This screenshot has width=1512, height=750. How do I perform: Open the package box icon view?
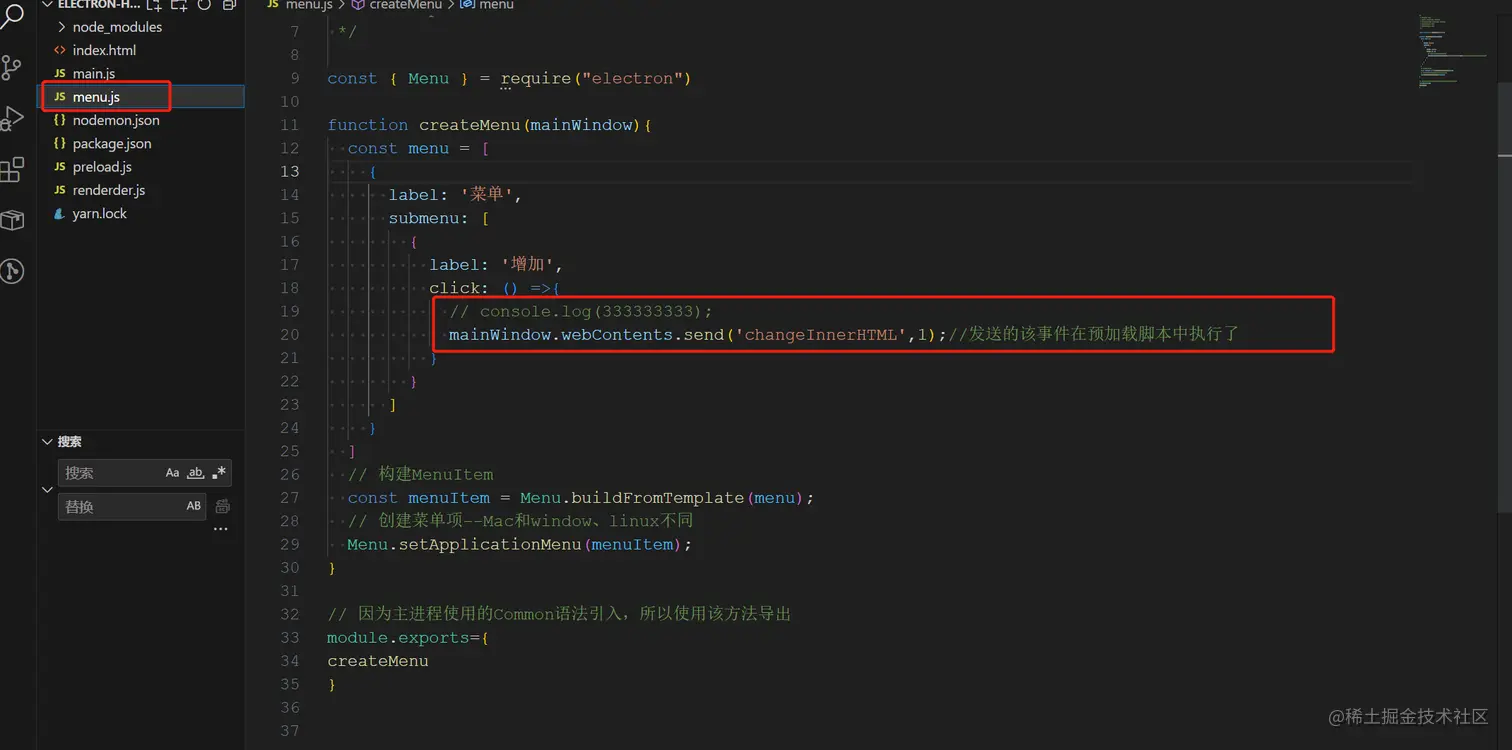[x=12, y=221]
